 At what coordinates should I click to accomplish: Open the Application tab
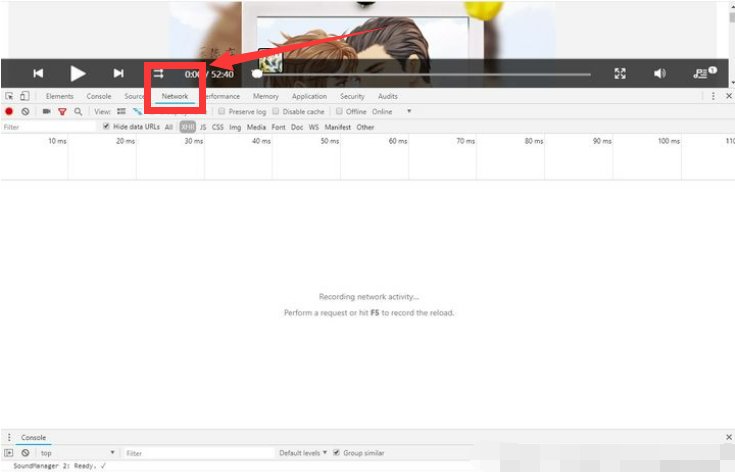point(309,96)
